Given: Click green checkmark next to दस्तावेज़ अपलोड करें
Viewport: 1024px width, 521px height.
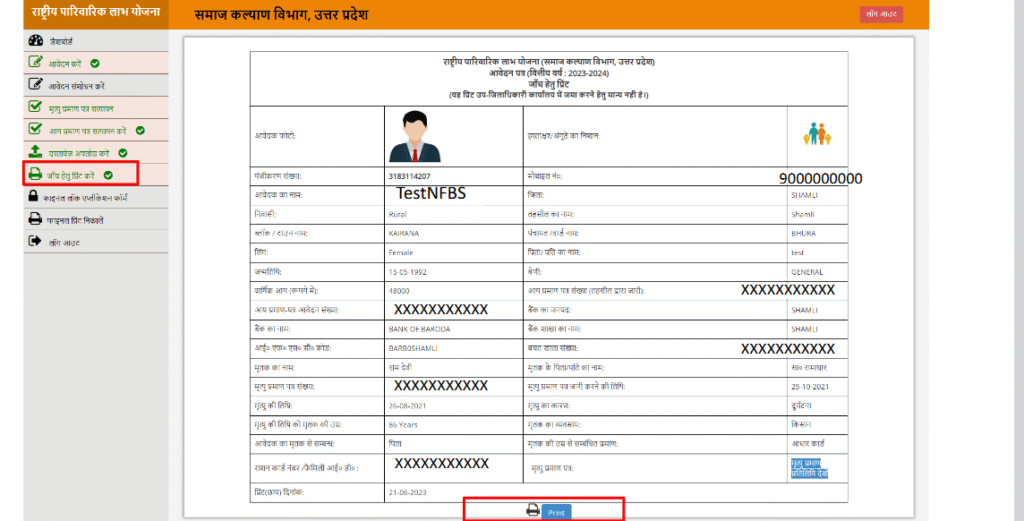Looking at the screenshot, I should 122,153.
